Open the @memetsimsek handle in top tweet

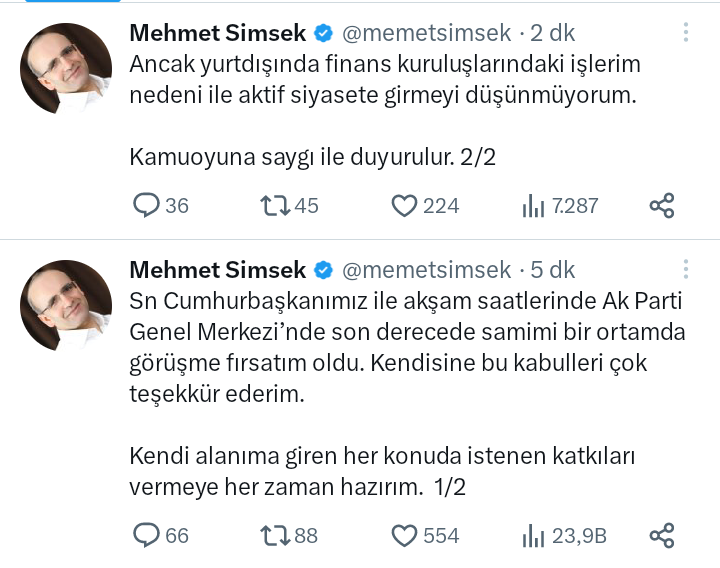[x=427, y=34]
